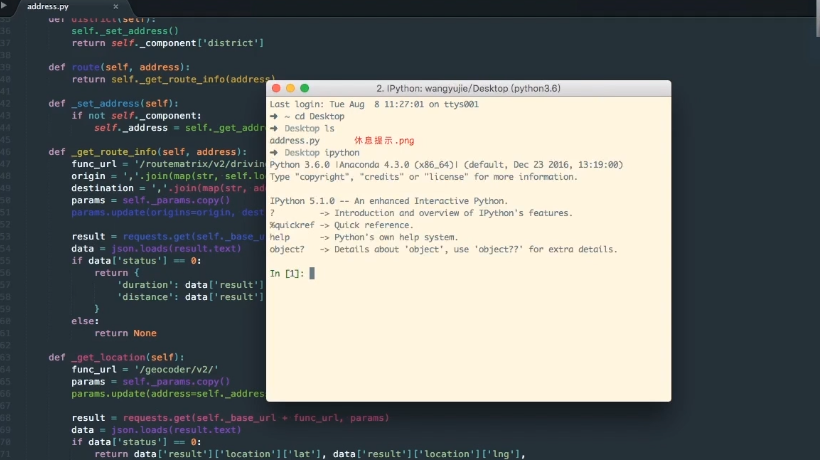Close the address.py tab
Screen dimensions: 820x460
(x=116, y=7)
